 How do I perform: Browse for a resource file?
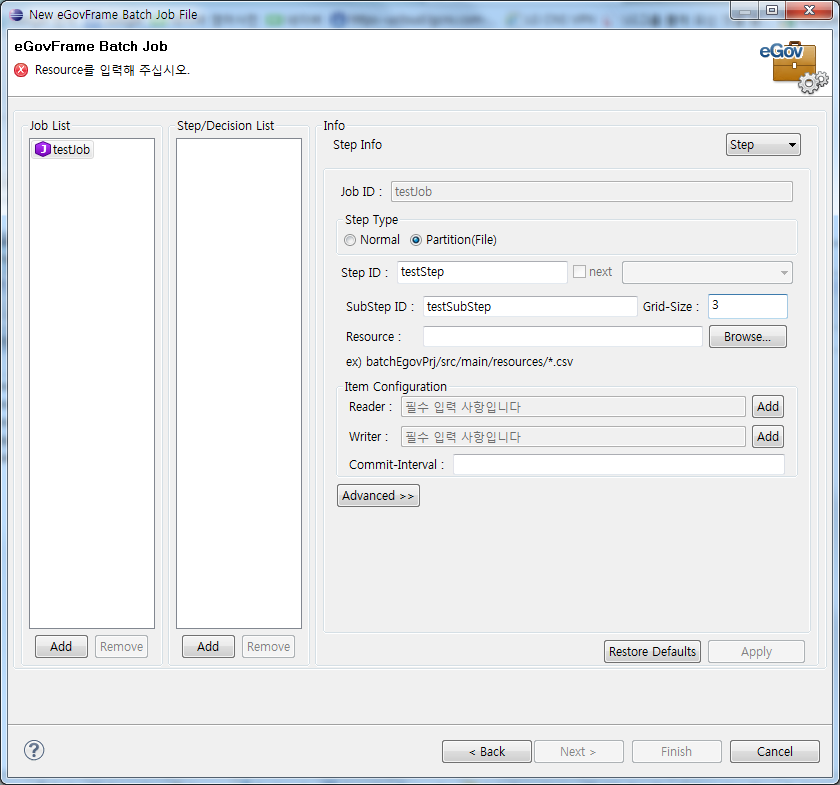(x=747, y=337)
